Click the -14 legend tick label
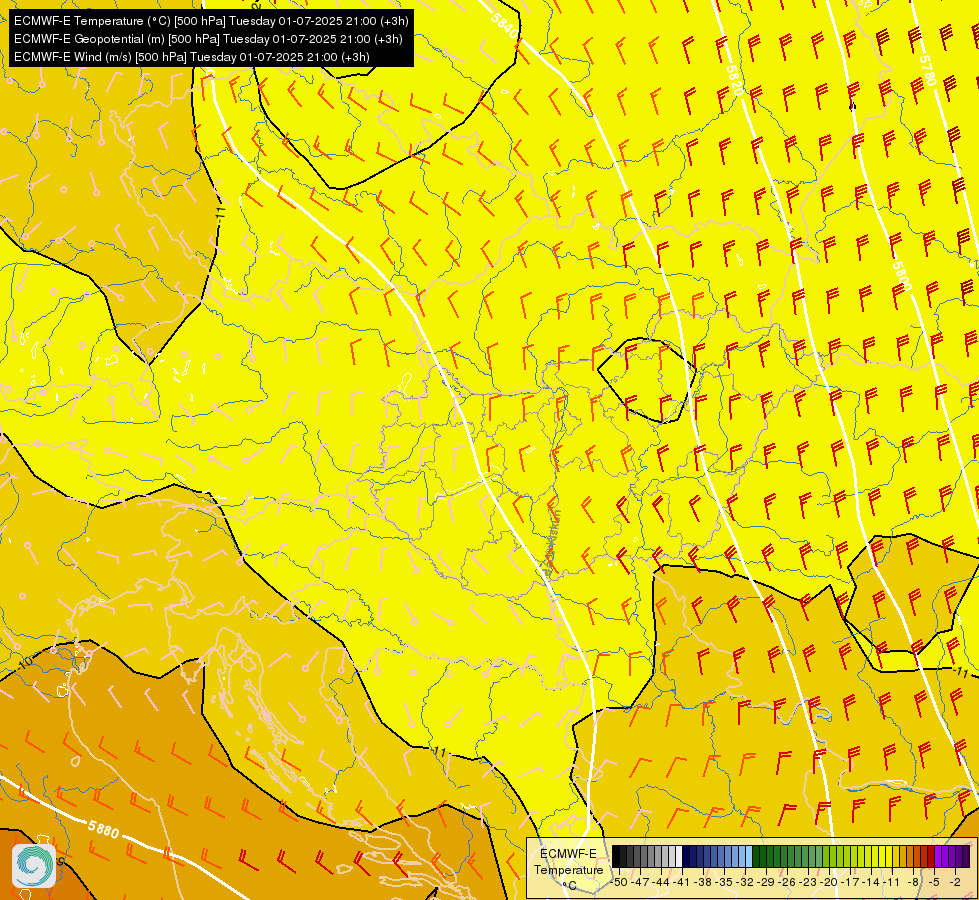 (x=871, y=882)
